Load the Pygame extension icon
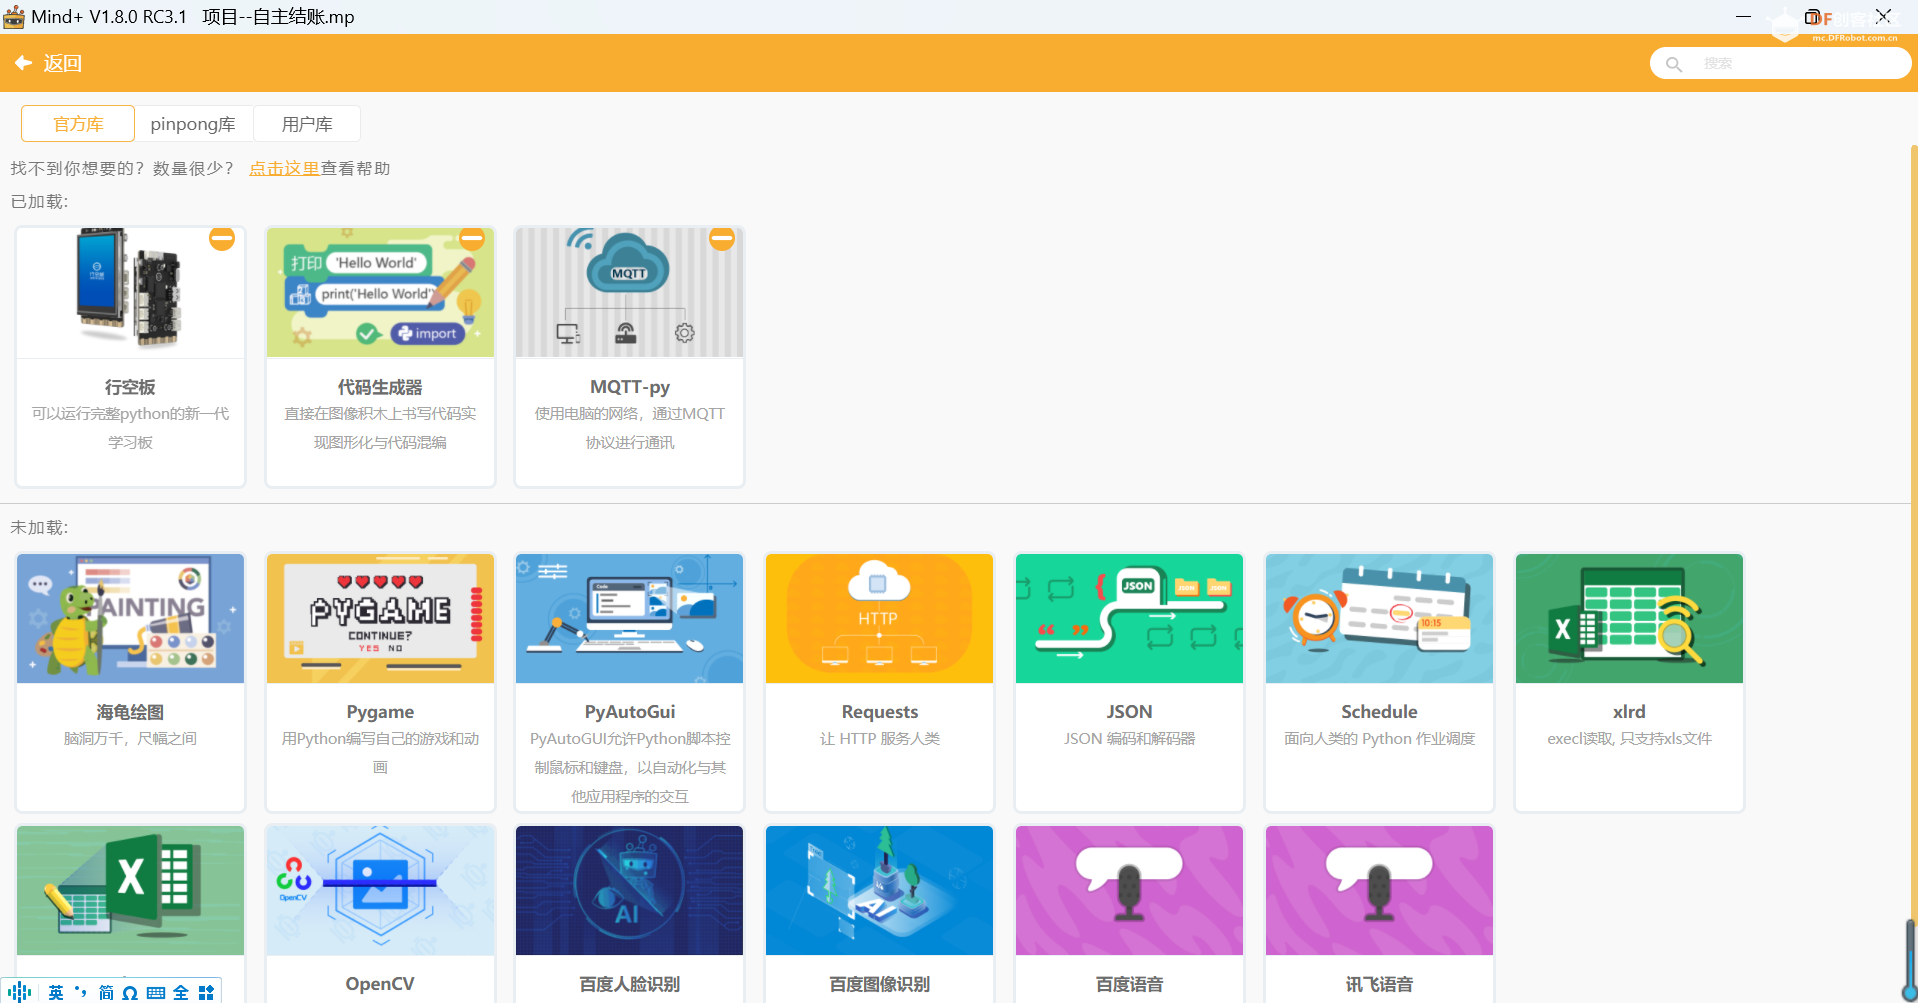The height and width of the screenshot is (1003, 1918). tap(380, 618)
